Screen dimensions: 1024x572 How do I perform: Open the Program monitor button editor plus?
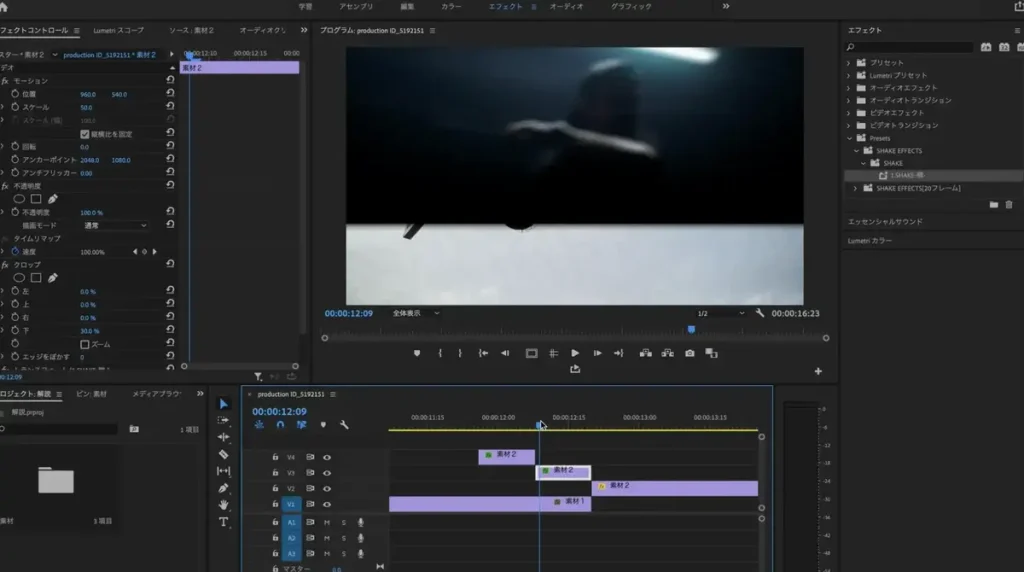pos(818,372)
